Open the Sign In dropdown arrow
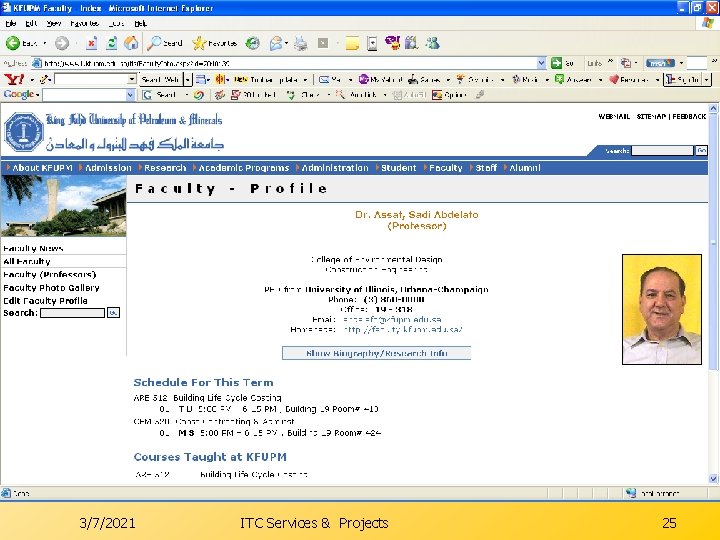The height and width of the screenshot is (540, 720). click(x=707, y=79)
